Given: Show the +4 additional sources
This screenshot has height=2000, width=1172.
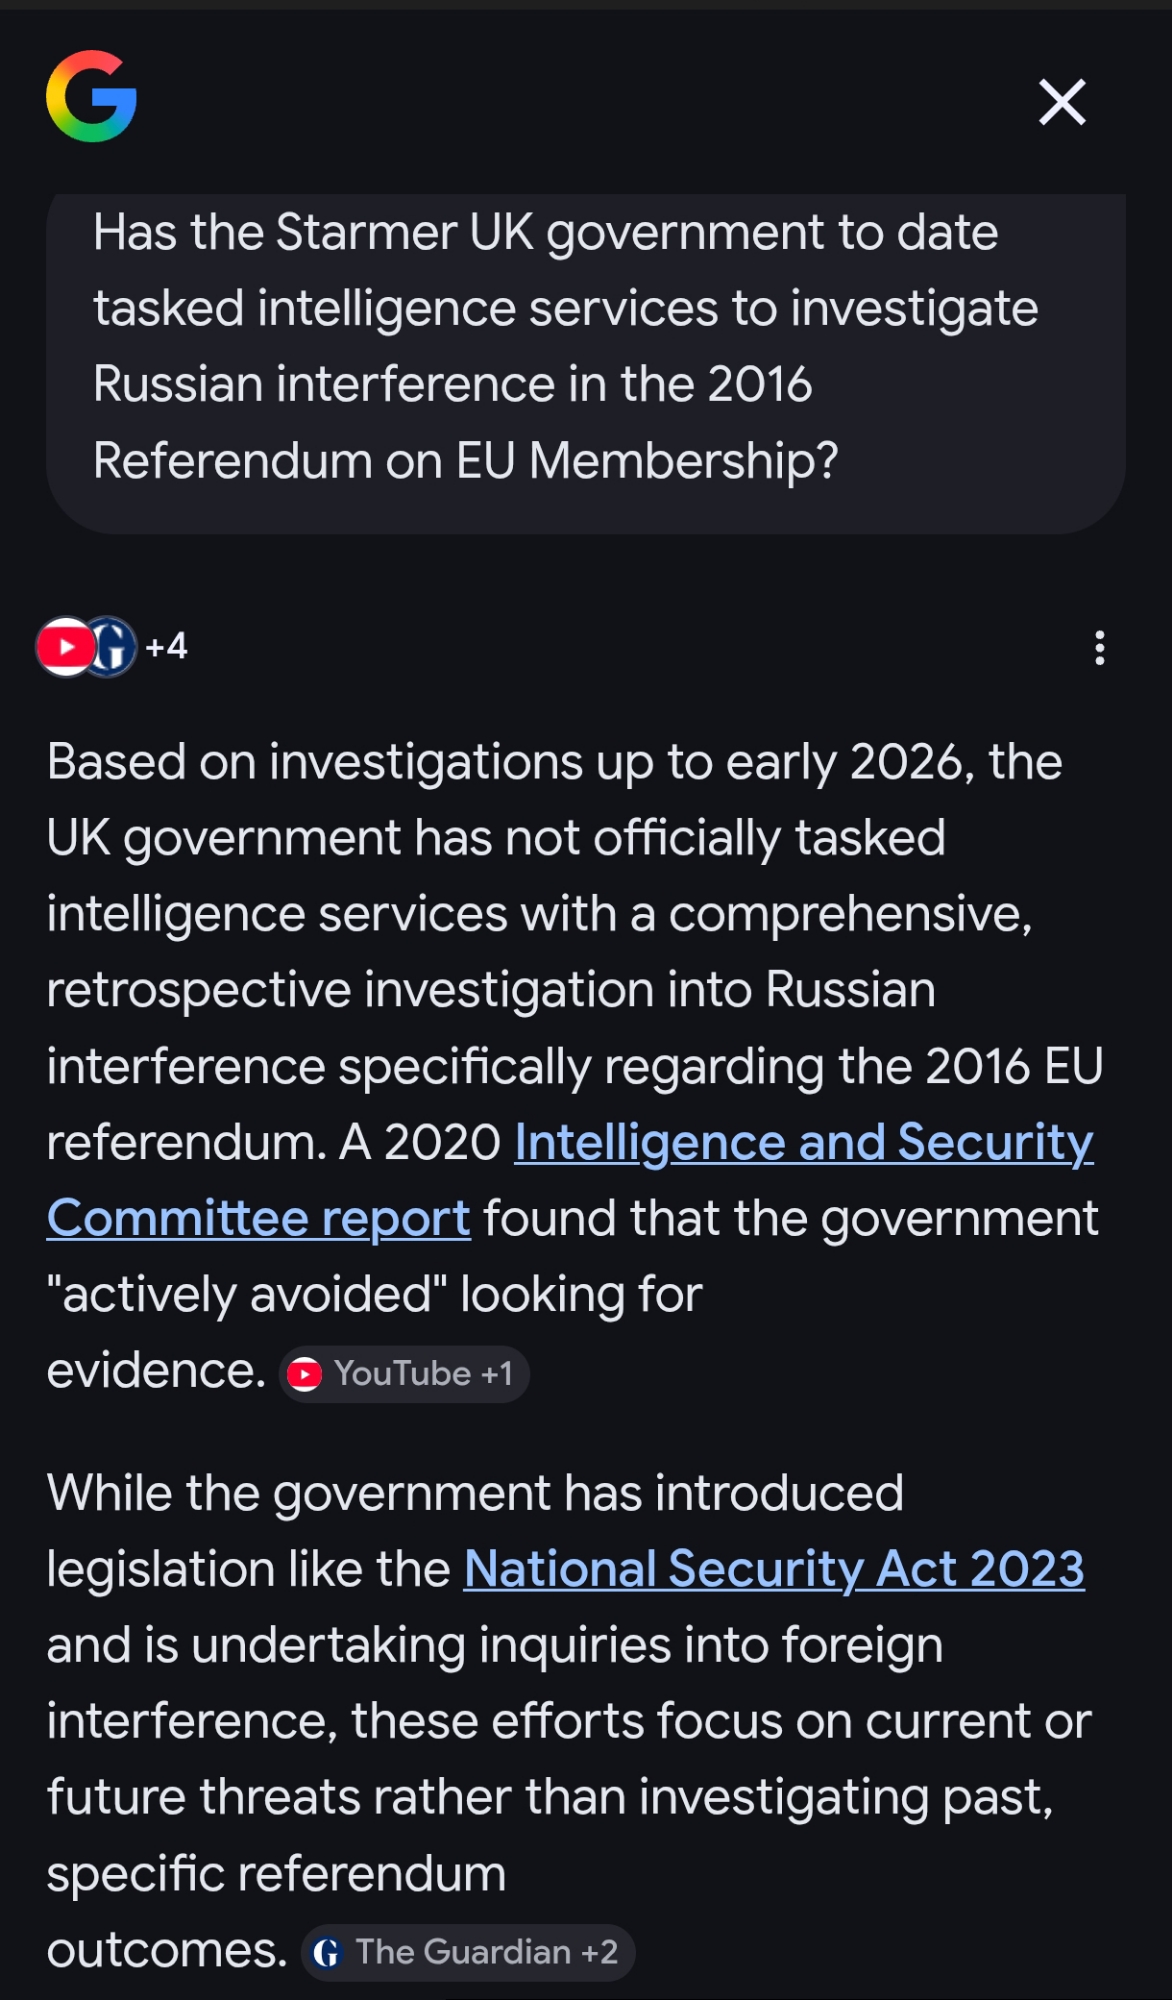Looking at the screenshot, I should [167, 647].
